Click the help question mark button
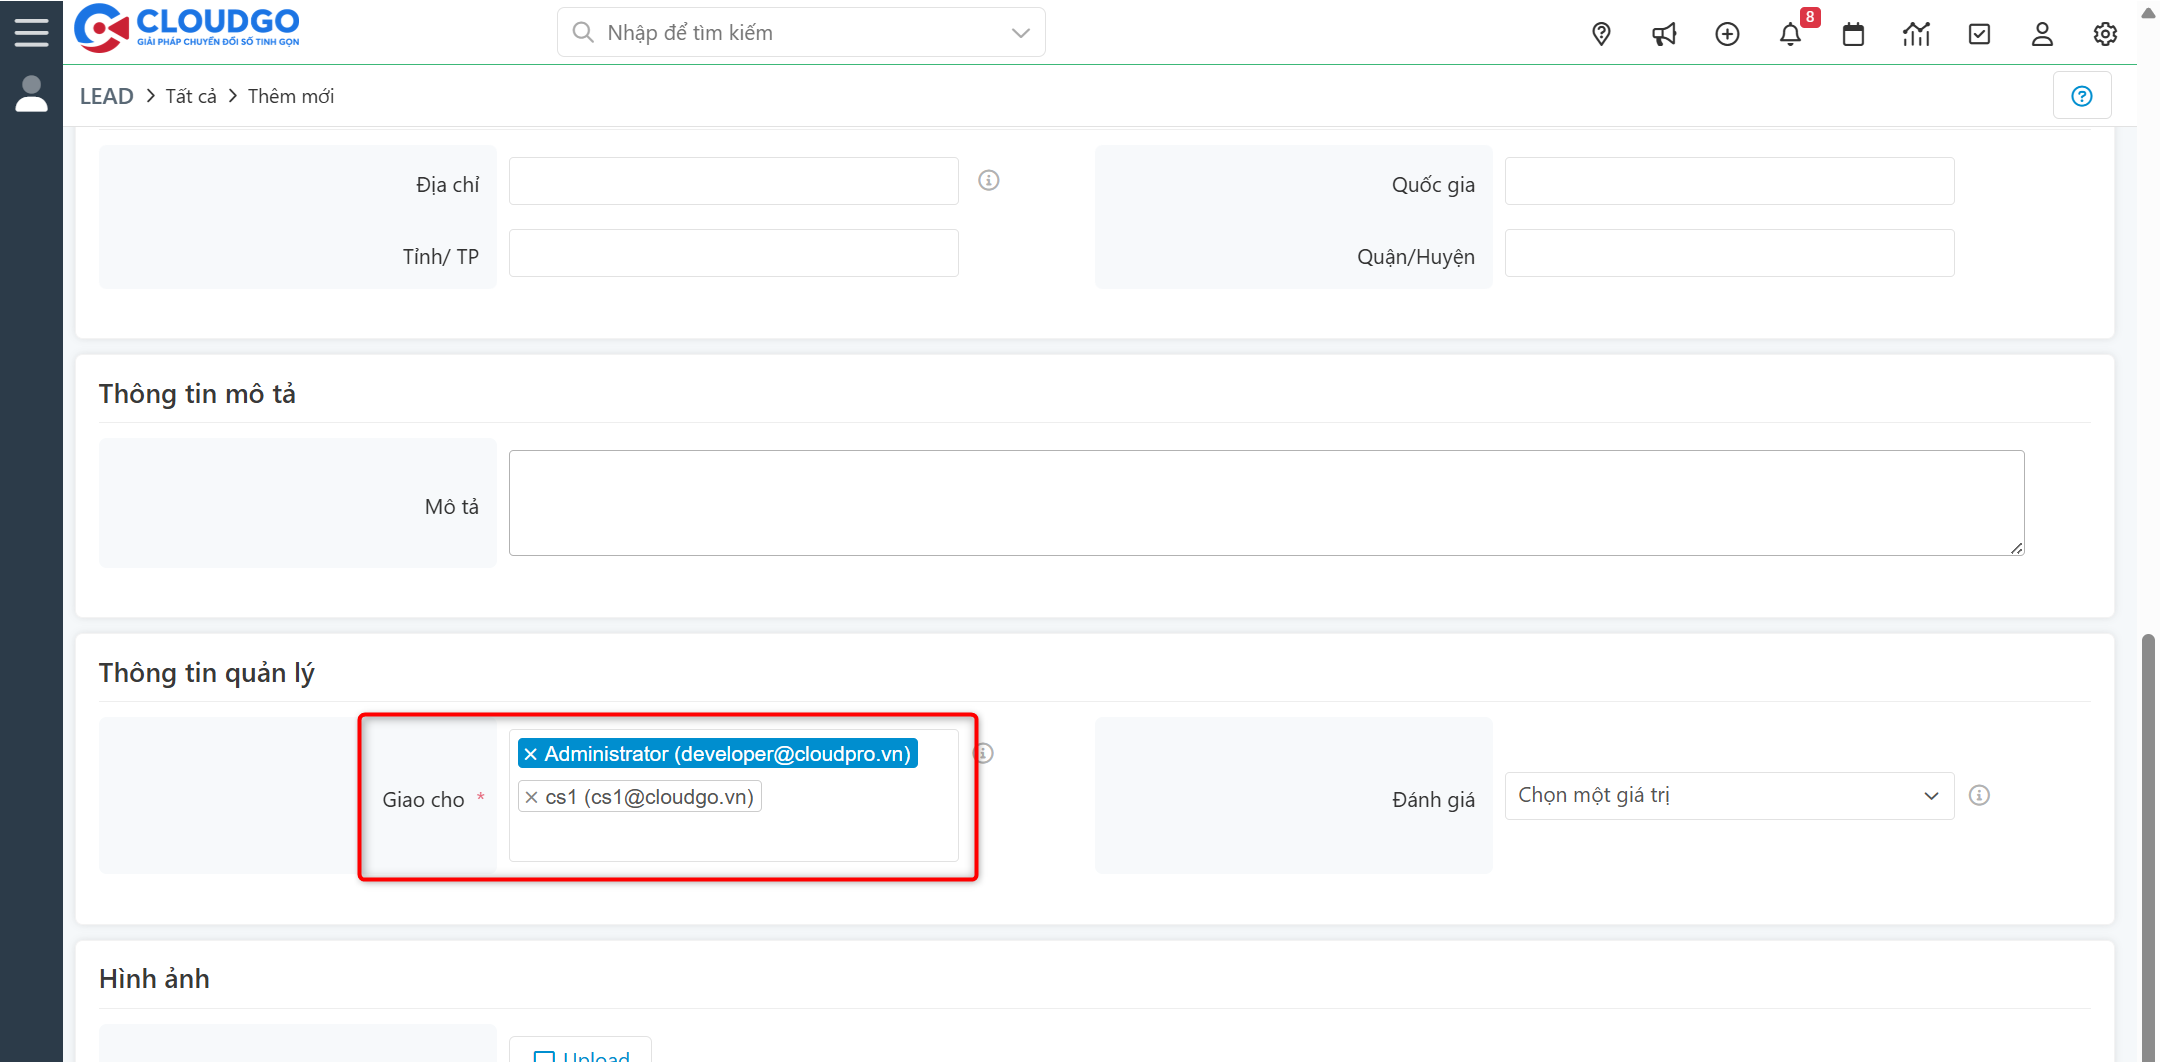Viewport: 2160px width, 1062px height. click(x=2082, y=96)
